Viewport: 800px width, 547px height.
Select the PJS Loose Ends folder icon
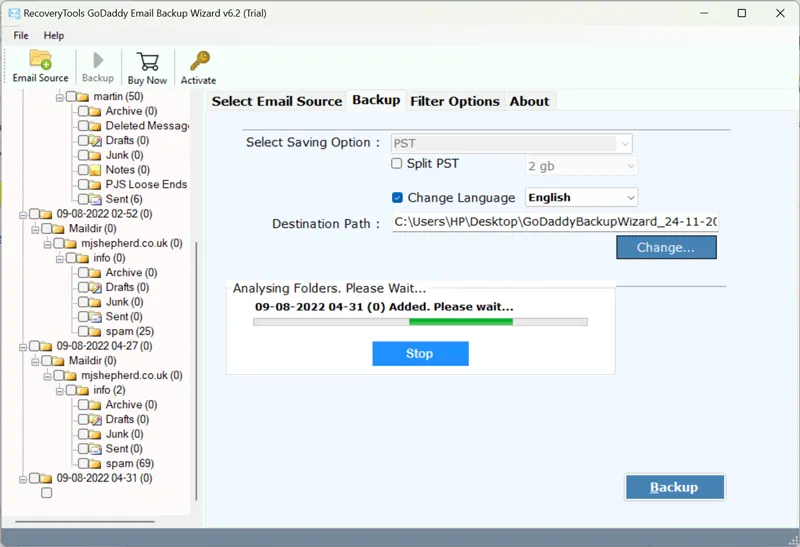point(96,185)
